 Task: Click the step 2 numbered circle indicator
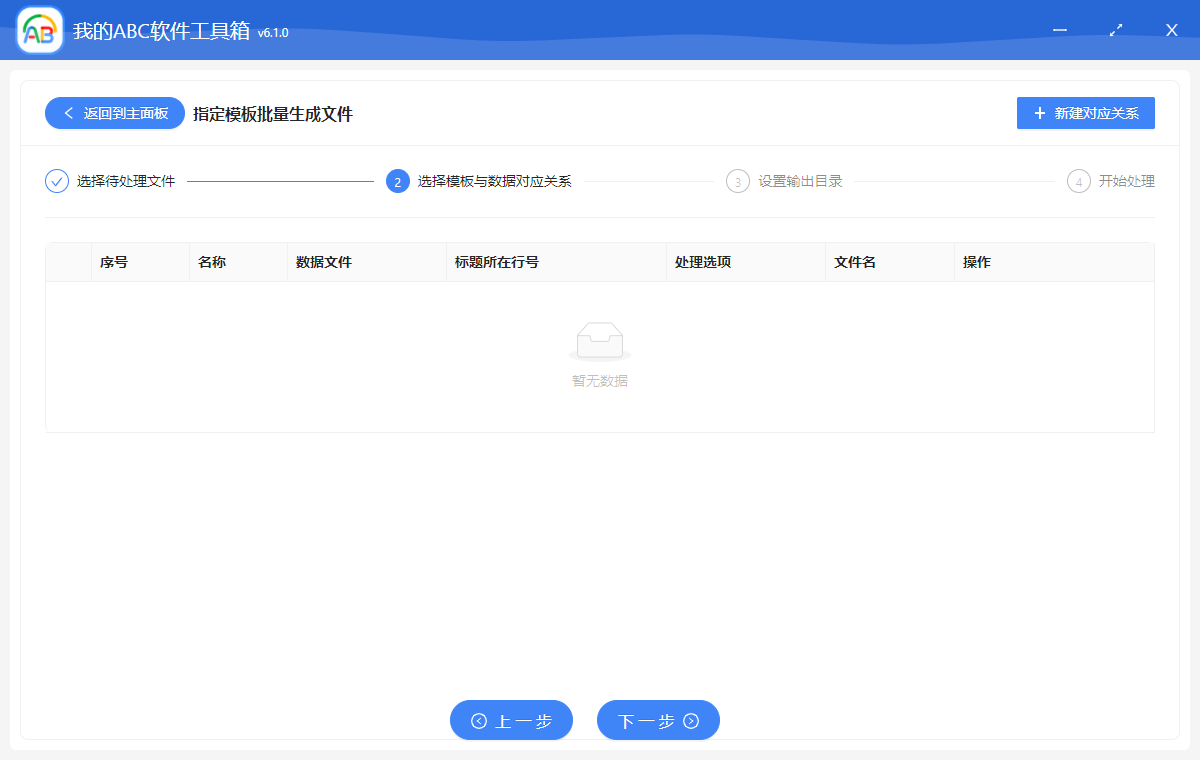click(x=397, y=181)
